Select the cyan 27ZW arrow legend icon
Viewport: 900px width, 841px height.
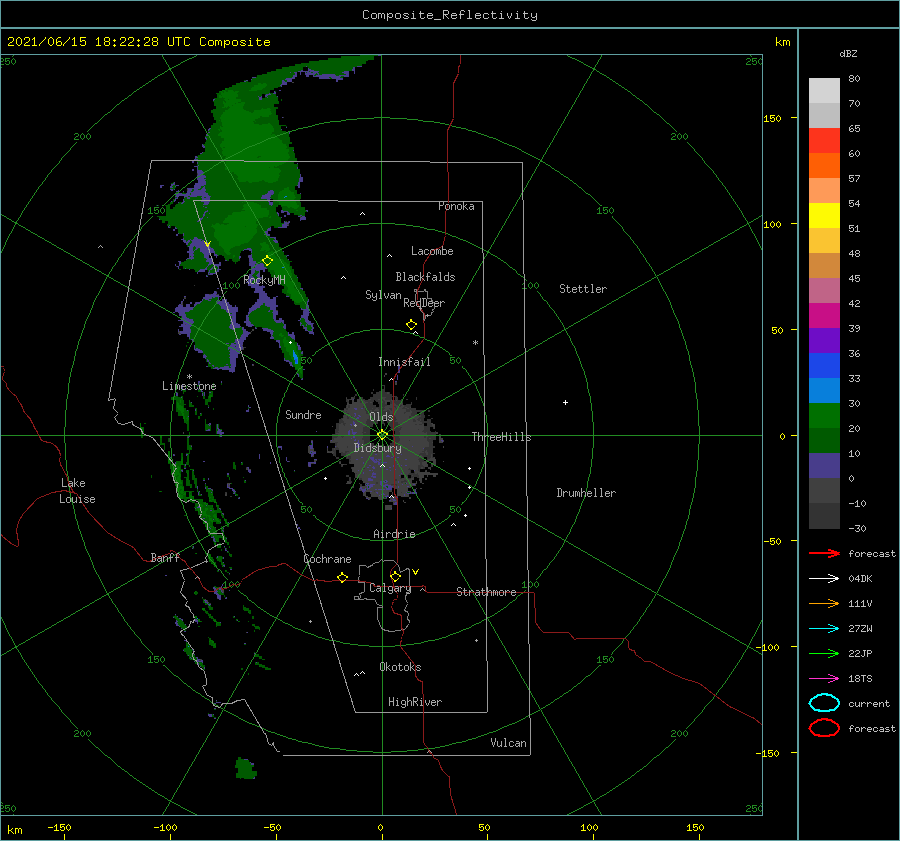(x=824, y=628)
